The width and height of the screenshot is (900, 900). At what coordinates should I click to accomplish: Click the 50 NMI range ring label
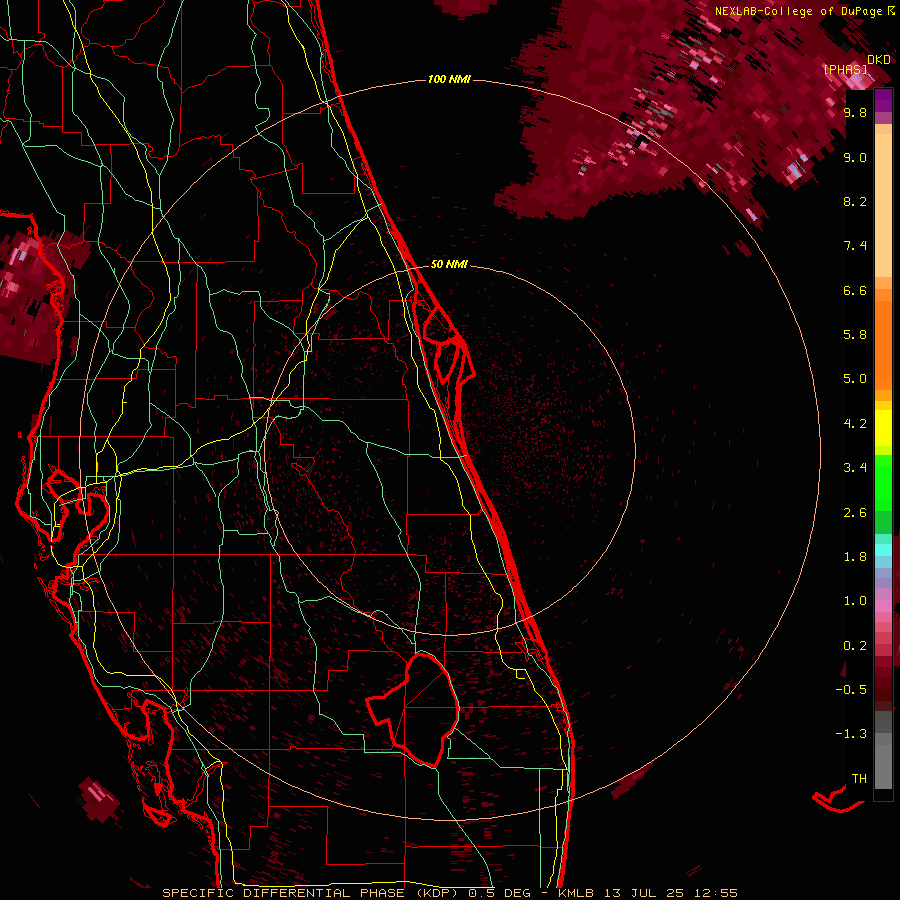[449, 264]
